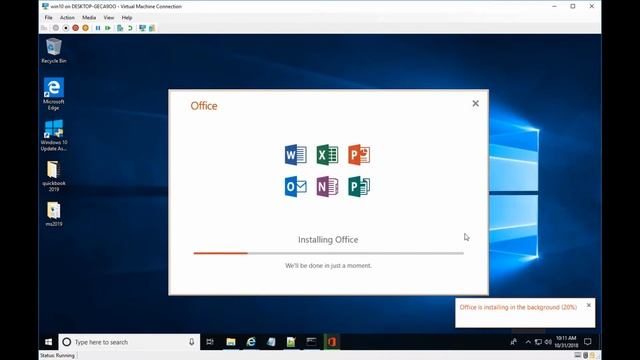Open the View menu
Image resolution: width=640 pixels, height=360 pixels.
109,18
